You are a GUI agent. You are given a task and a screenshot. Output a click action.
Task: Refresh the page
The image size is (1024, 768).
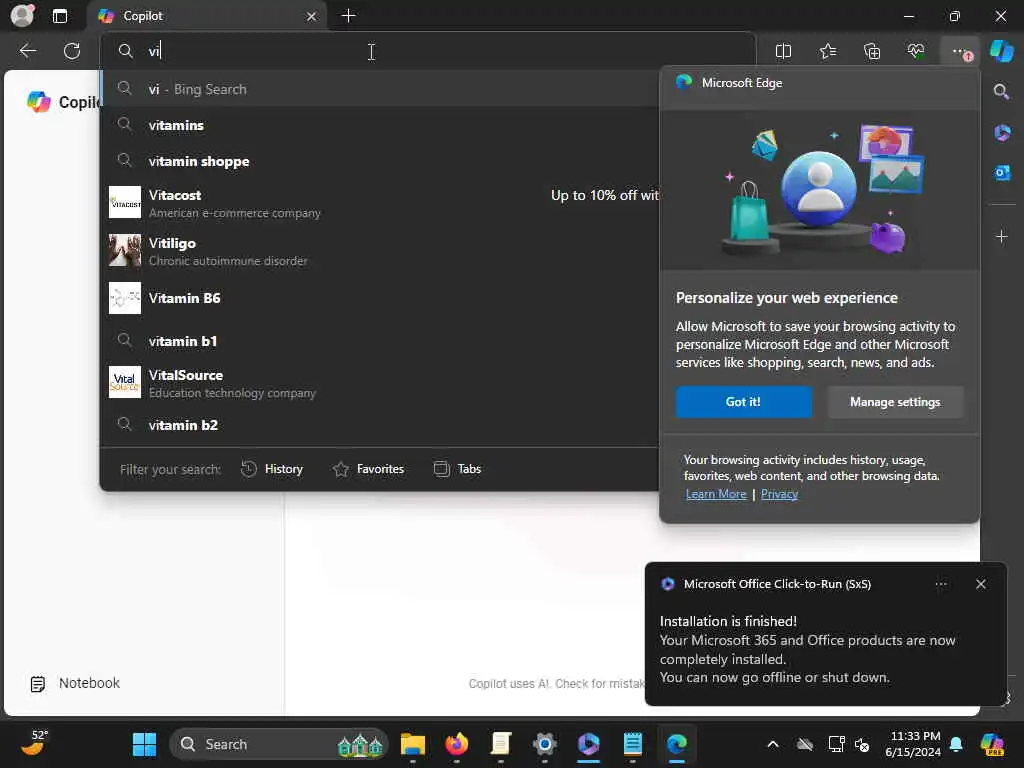72,51
